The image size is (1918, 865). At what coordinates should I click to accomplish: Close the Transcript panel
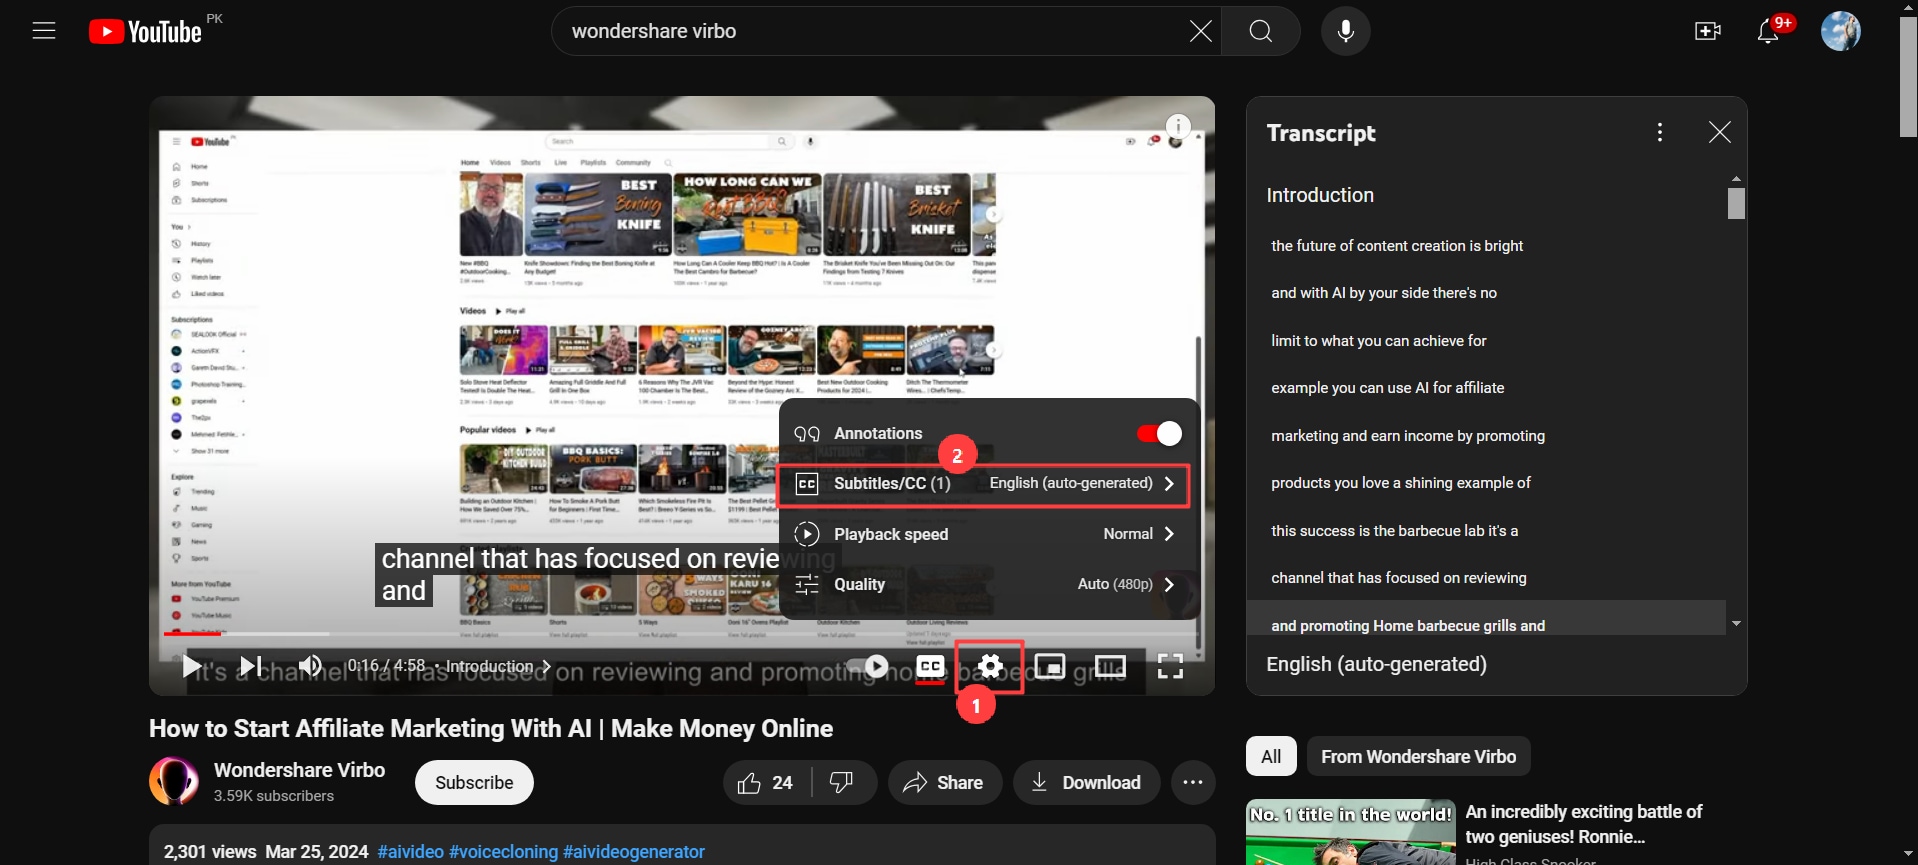(x=1719, y=132)
